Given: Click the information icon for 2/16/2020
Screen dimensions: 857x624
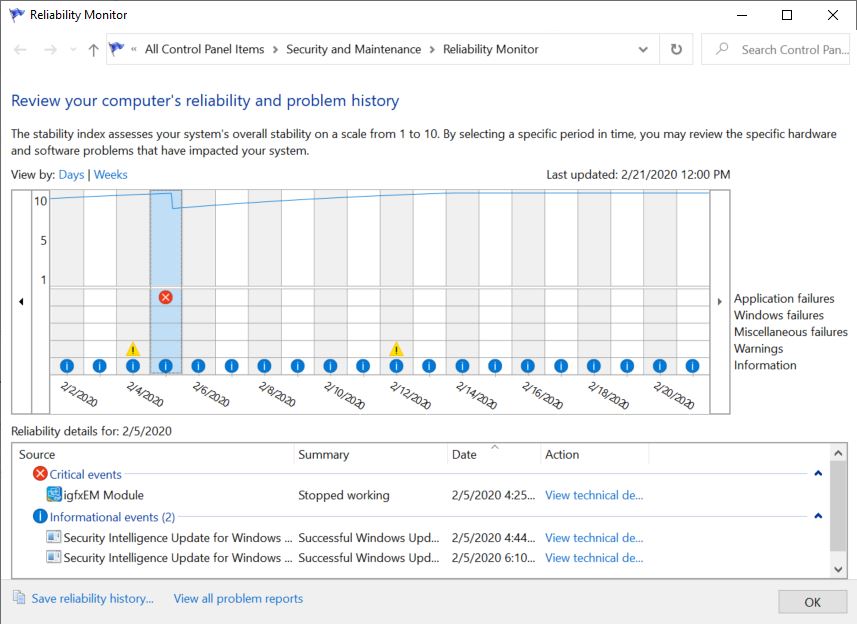Looking at the screenshot, I should point(528,366).
